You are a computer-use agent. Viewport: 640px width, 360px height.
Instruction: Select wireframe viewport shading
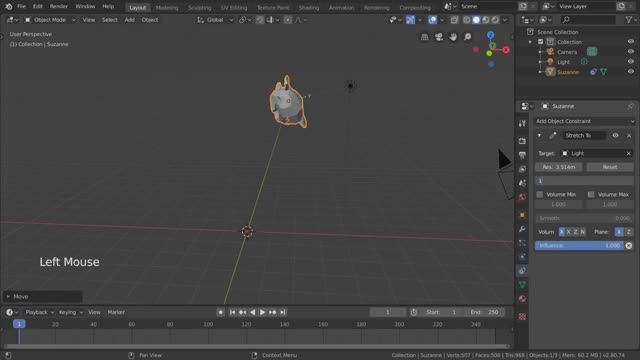coord(467,20)
